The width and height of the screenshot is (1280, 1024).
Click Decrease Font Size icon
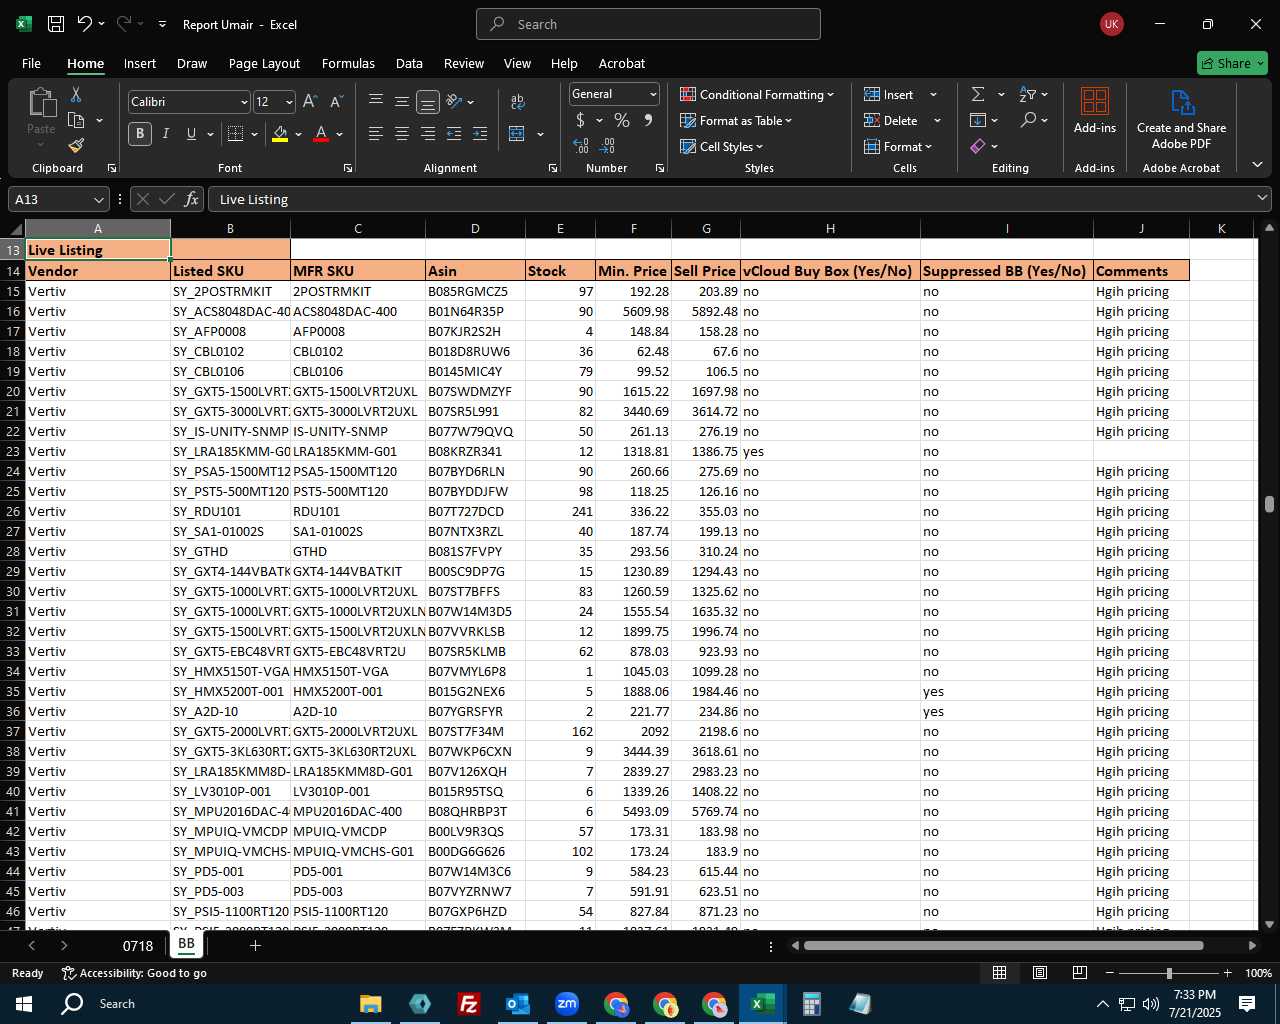(336, 102)
